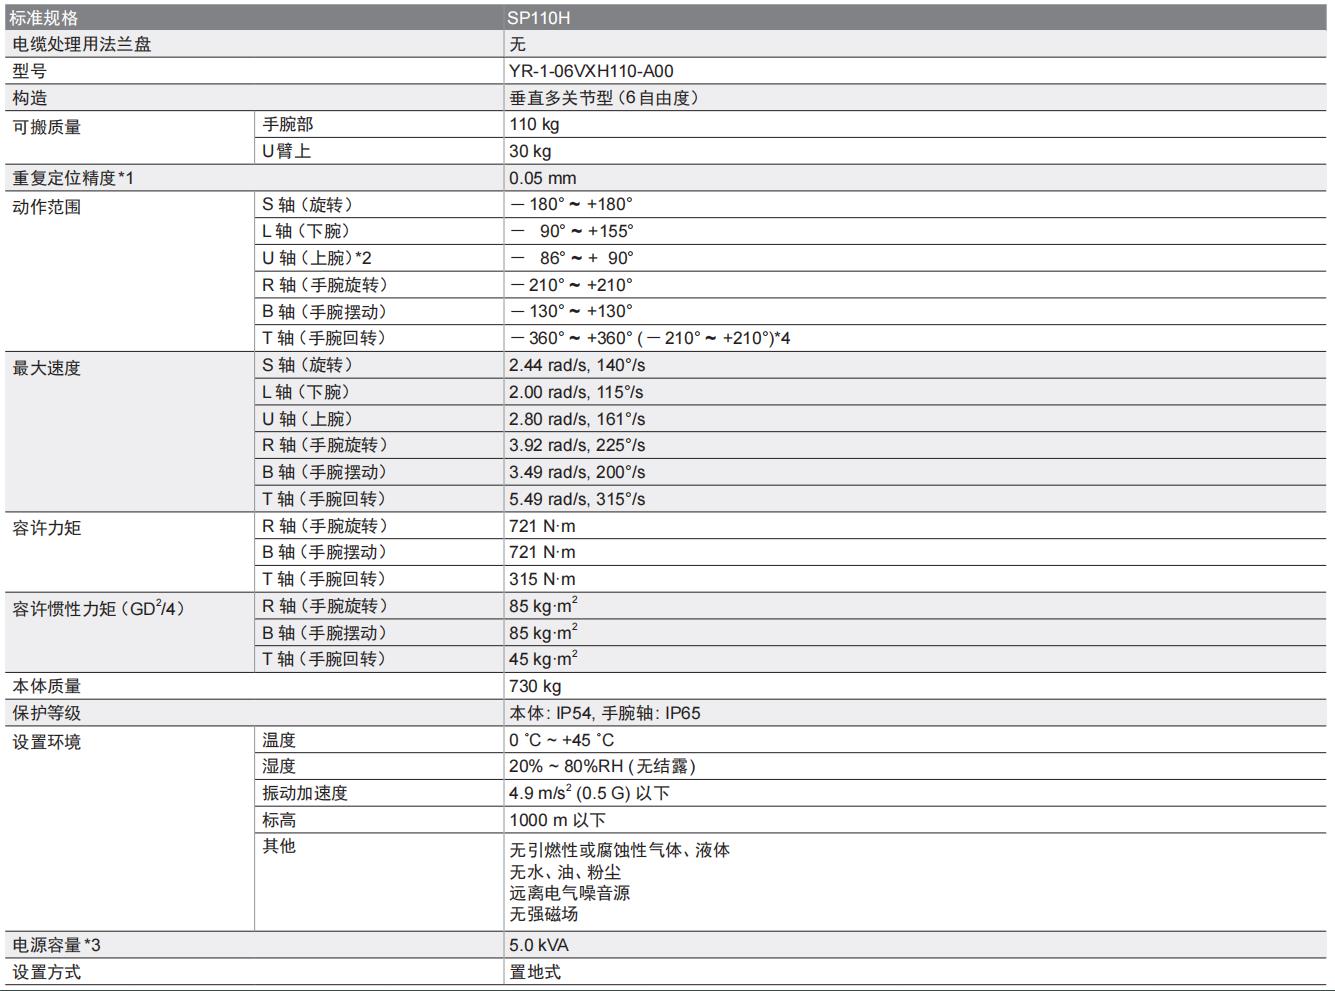Click 'S轴（旋转）' under 动作范围
This screenshot has height=991, width=1335.
point(309,204)
